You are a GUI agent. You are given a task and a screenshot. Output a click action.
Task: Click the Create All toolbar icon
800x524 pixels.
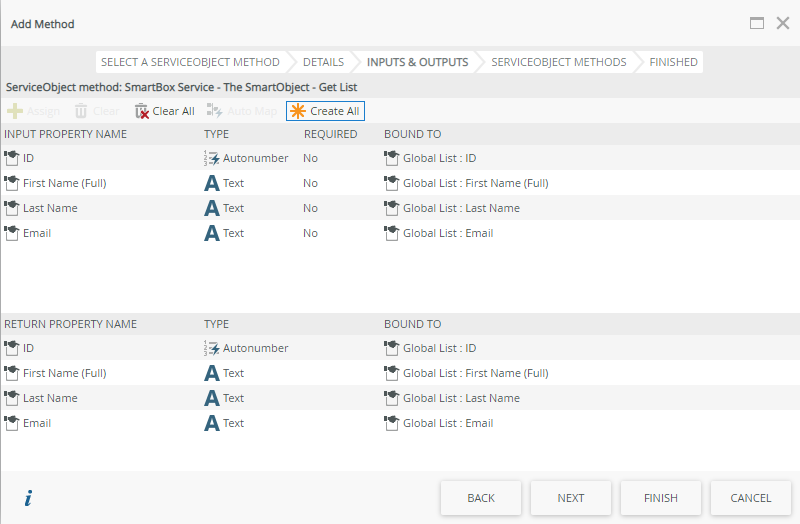(298, 111)
